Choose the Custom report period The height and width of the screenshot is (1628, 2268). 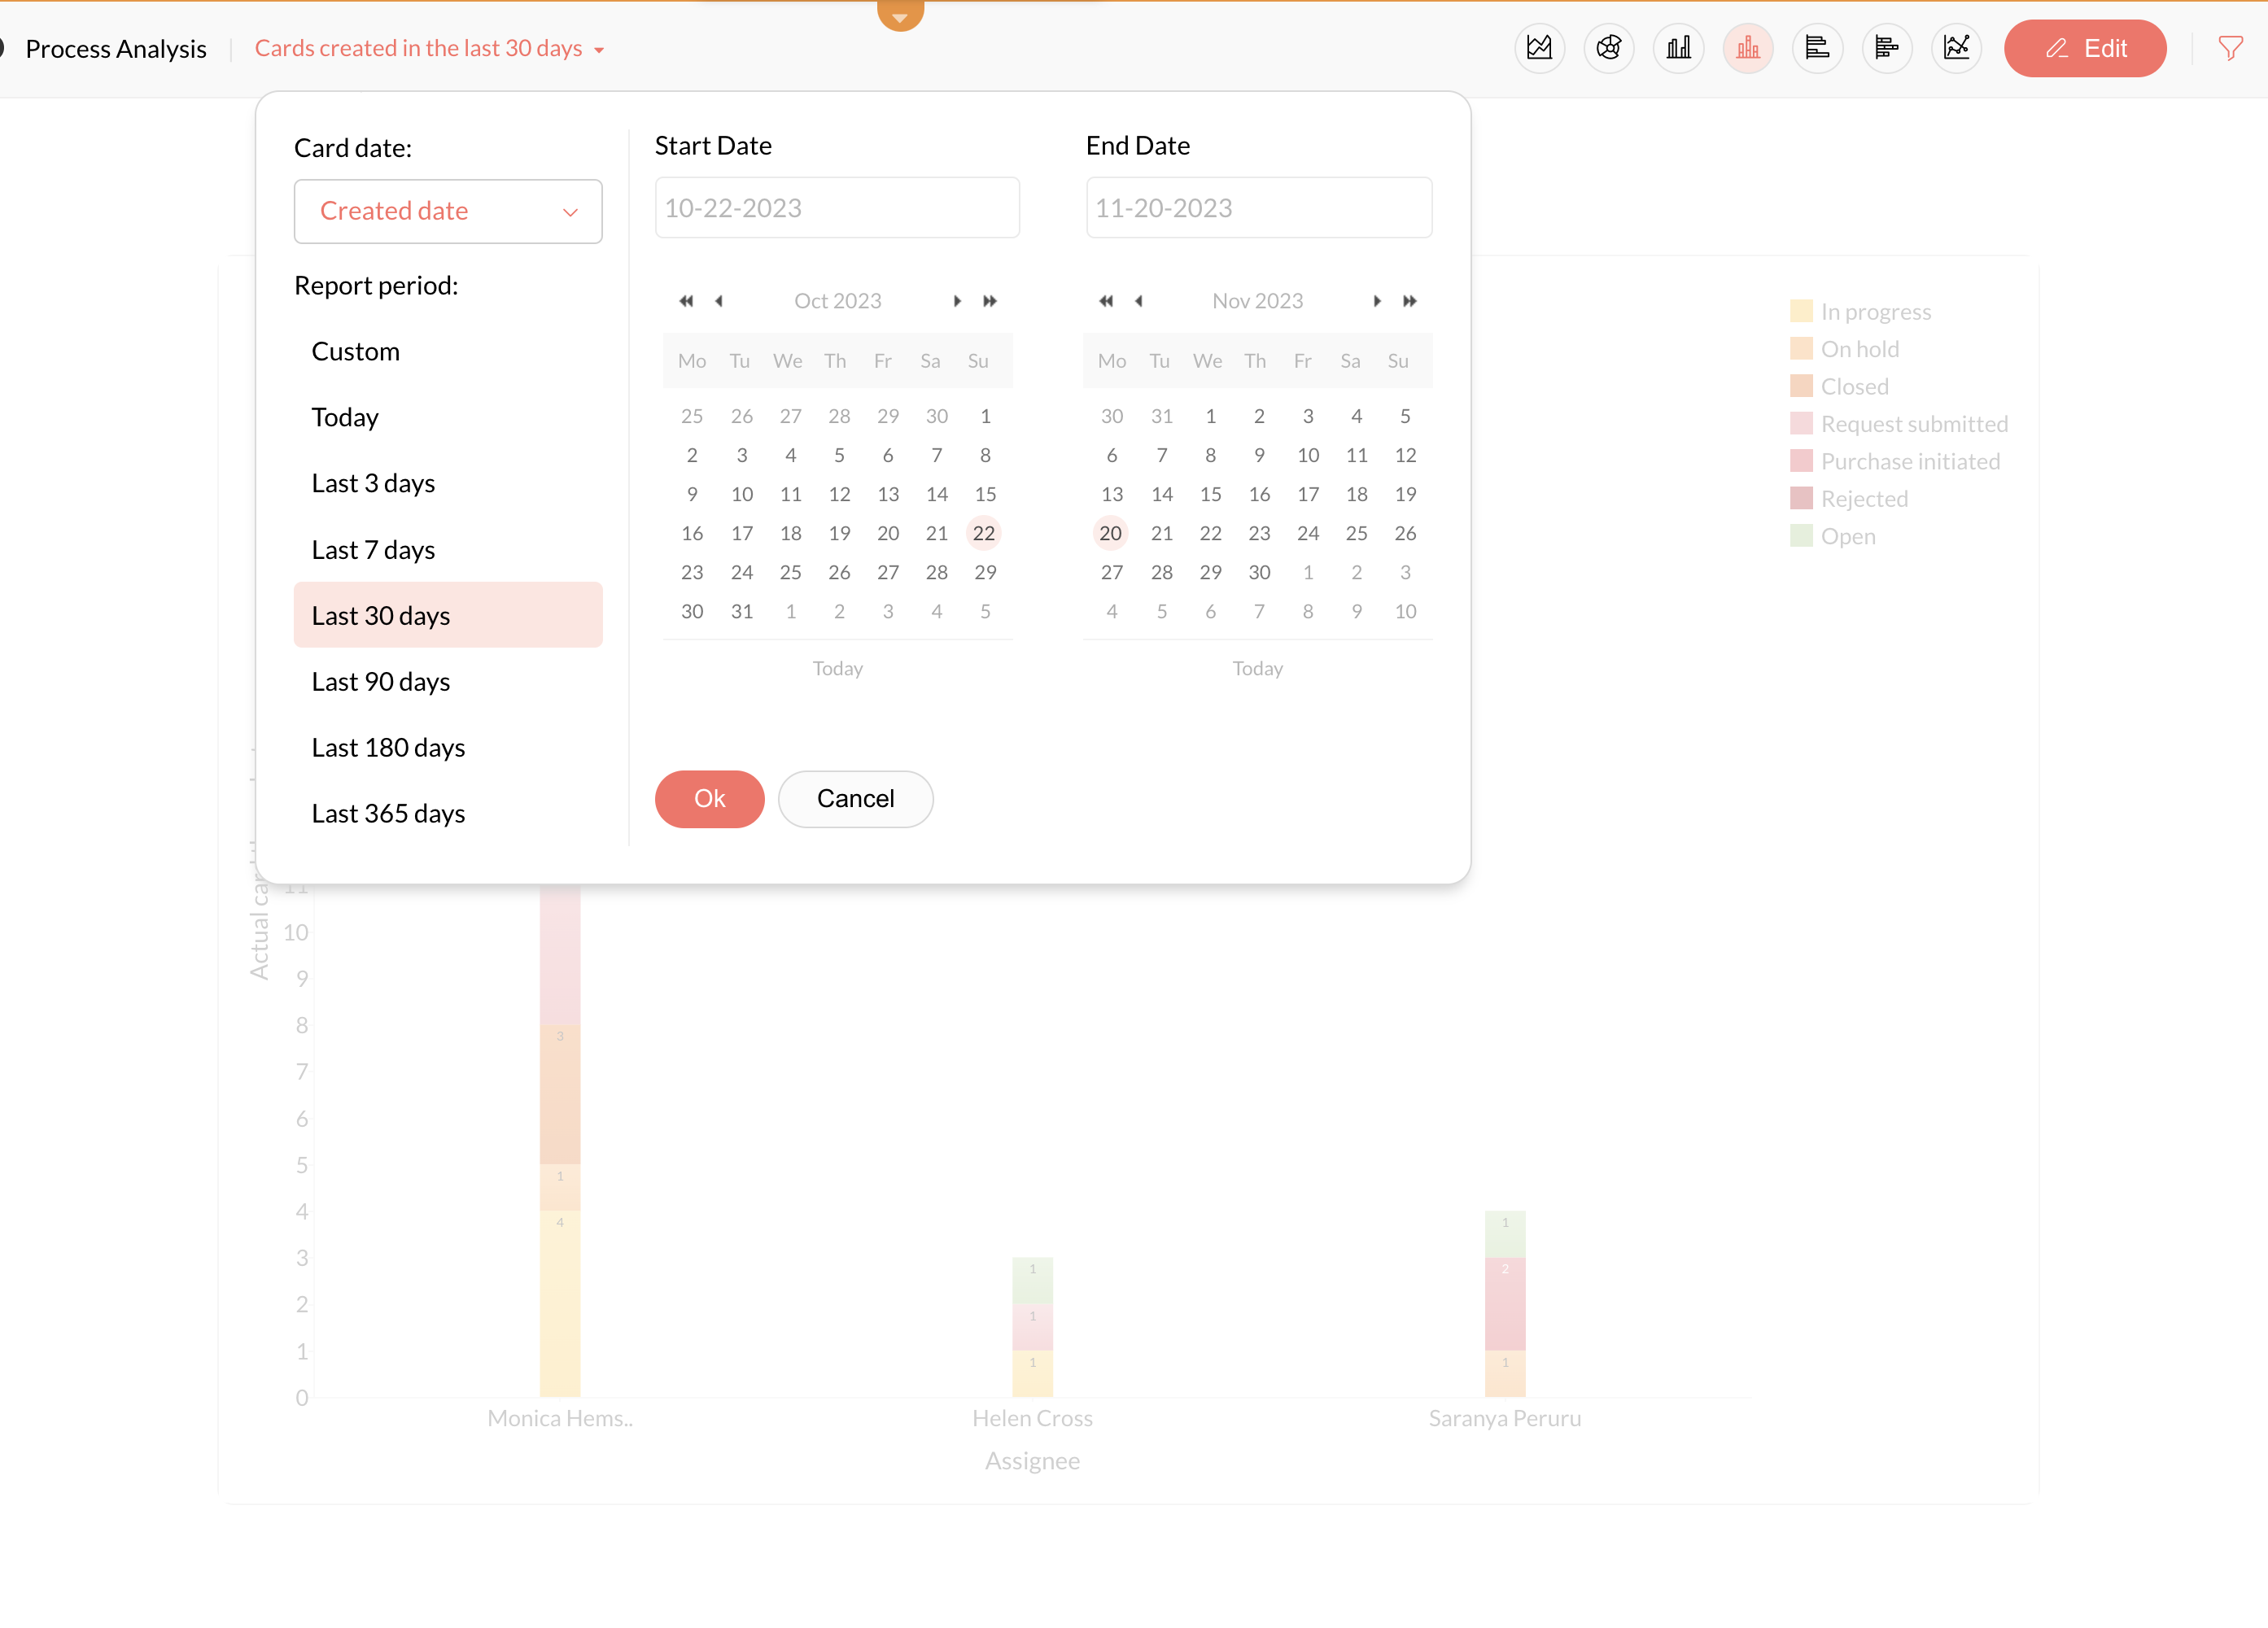point(355,352)
